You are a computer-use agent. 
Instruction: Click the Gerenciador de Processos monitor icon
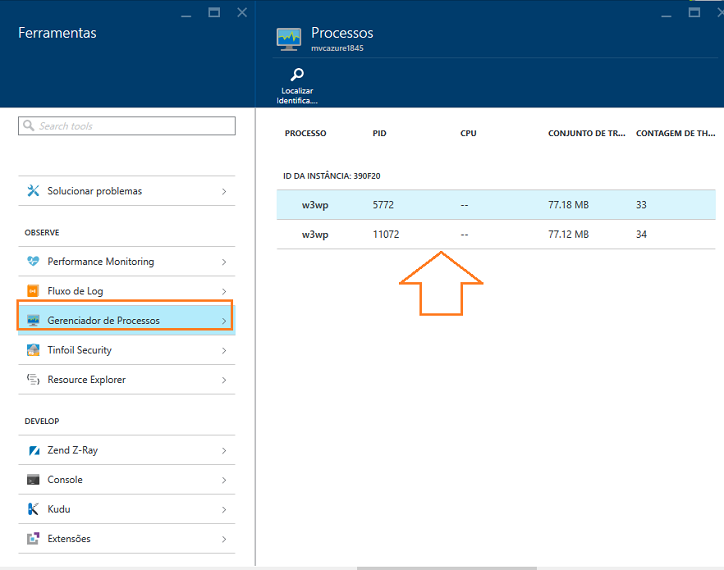[x=33, y=321]
